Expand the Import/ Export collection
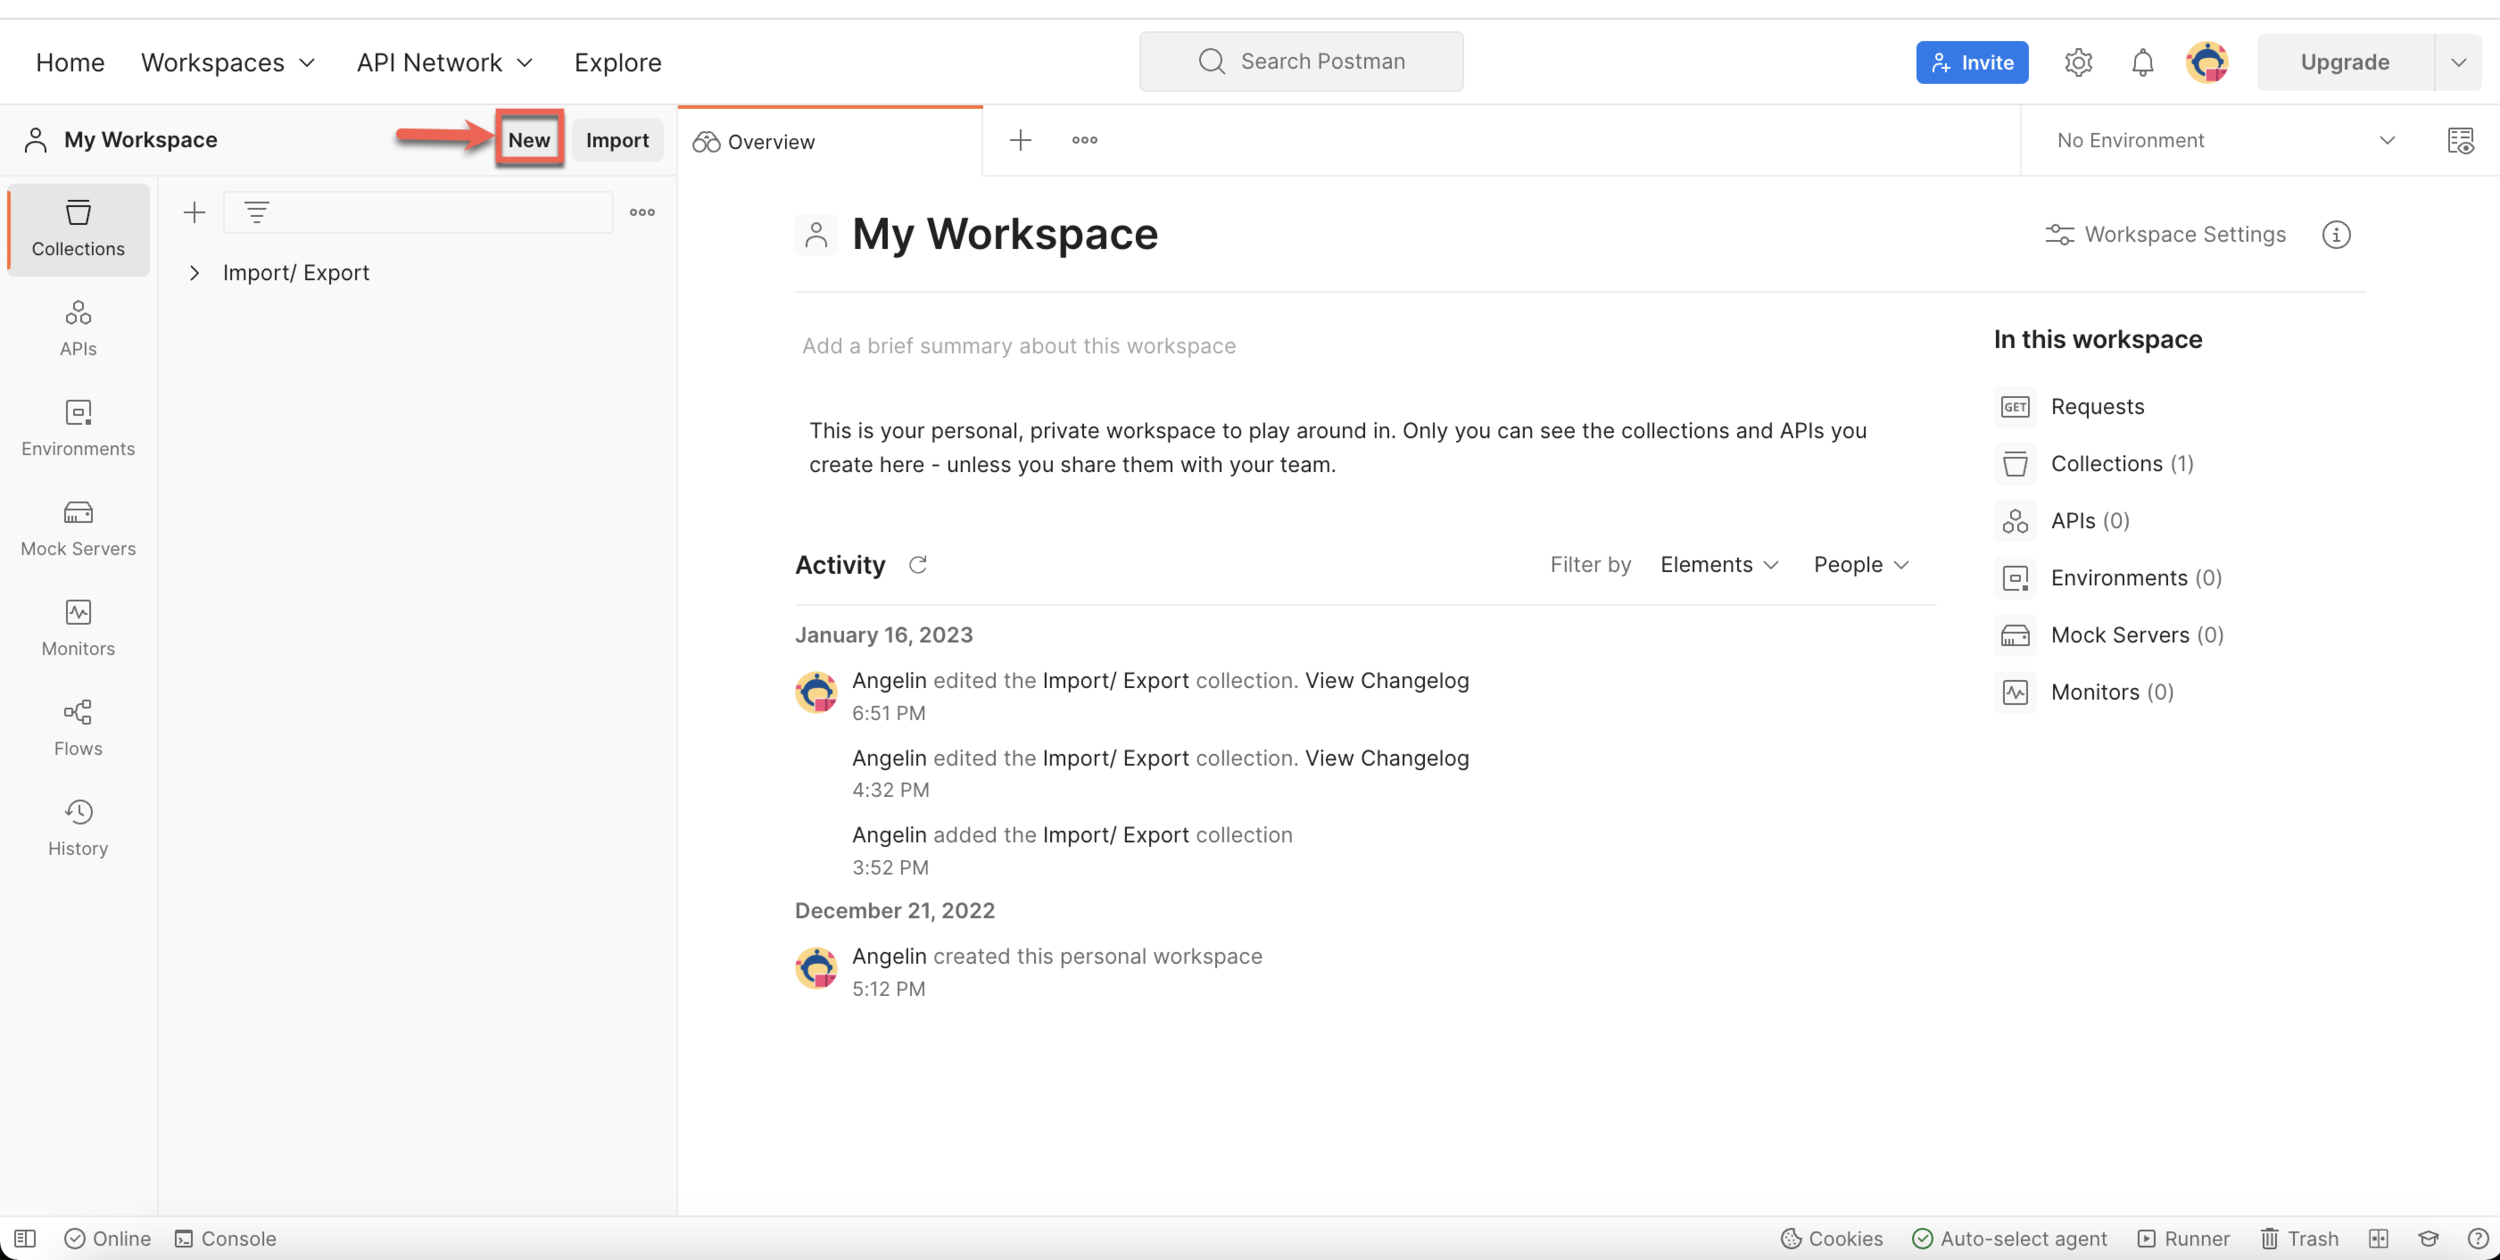The image size is (2500, 1260). click(195, 272)
